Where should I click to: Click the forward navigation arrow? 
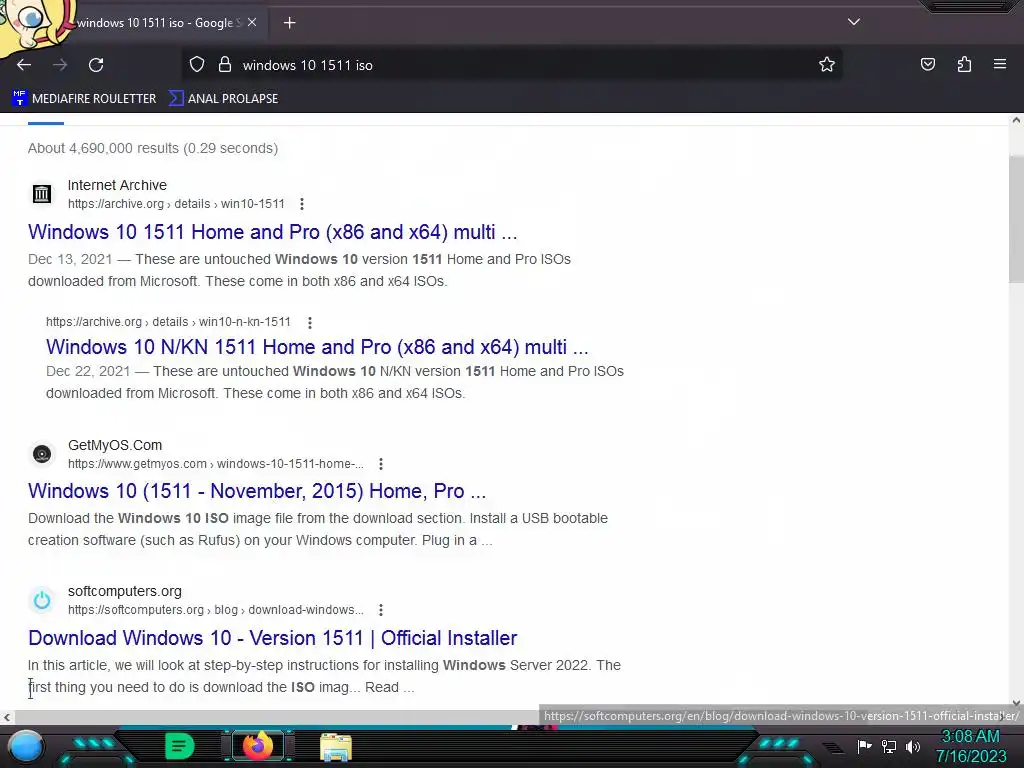click(60, 65)
